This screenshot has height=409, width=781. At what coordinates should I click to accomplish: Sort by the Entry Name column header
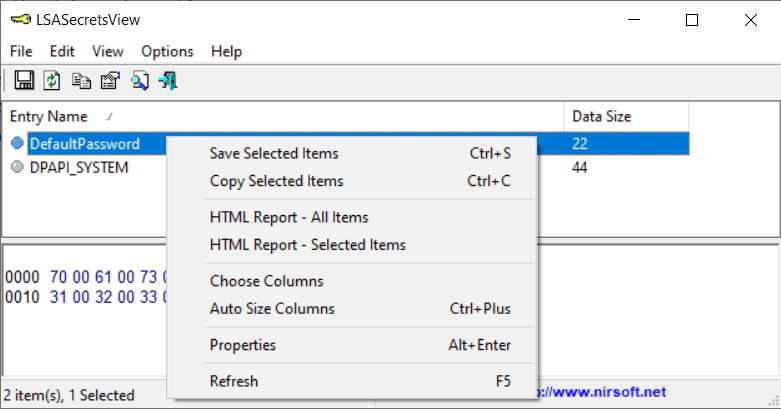tap(283, 117)
